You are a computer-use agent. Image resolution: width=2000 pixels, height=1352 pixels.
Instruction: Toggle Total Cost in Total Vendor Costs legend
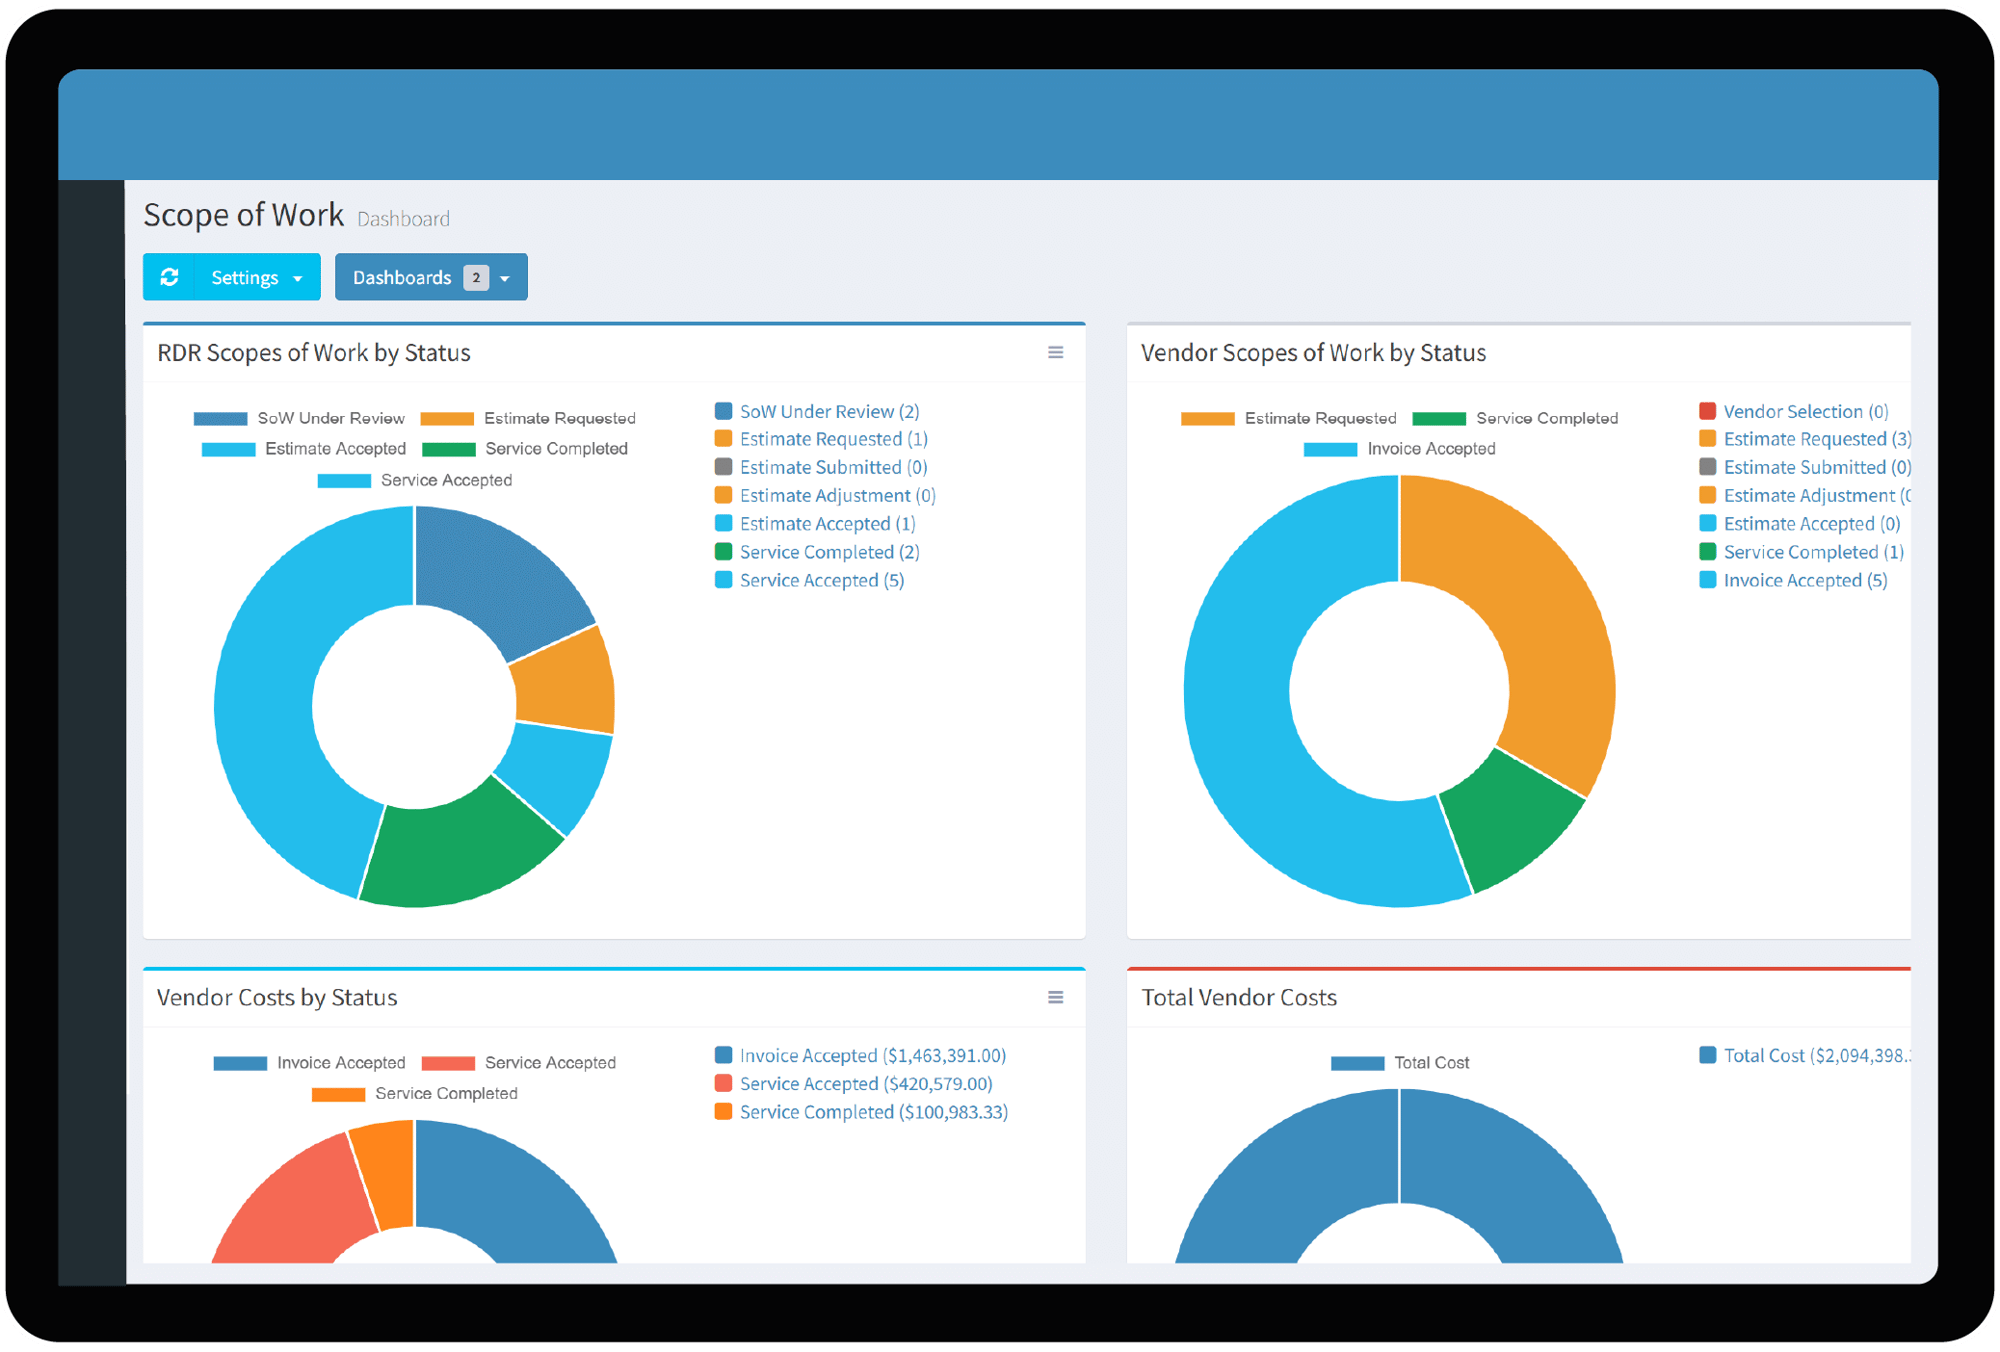coord(1400,1063)
